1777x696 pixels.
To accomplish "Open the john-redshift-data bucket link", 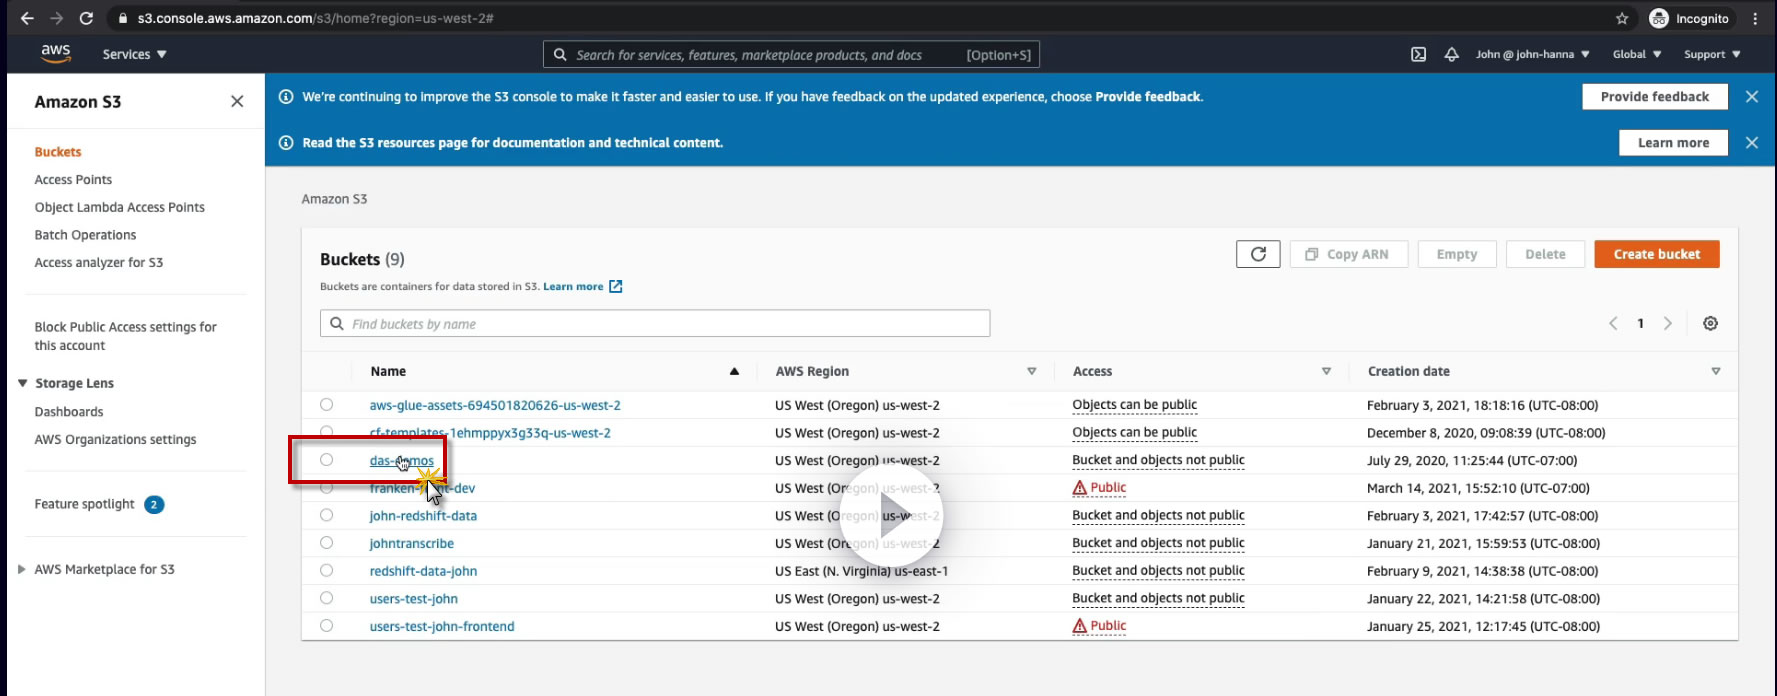I will 423,516.
